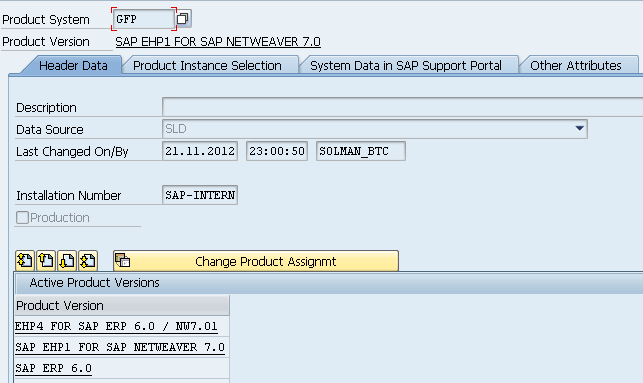Select the Other Attributes tab
This screenshot has width=643, height=383.
(576, 66)
